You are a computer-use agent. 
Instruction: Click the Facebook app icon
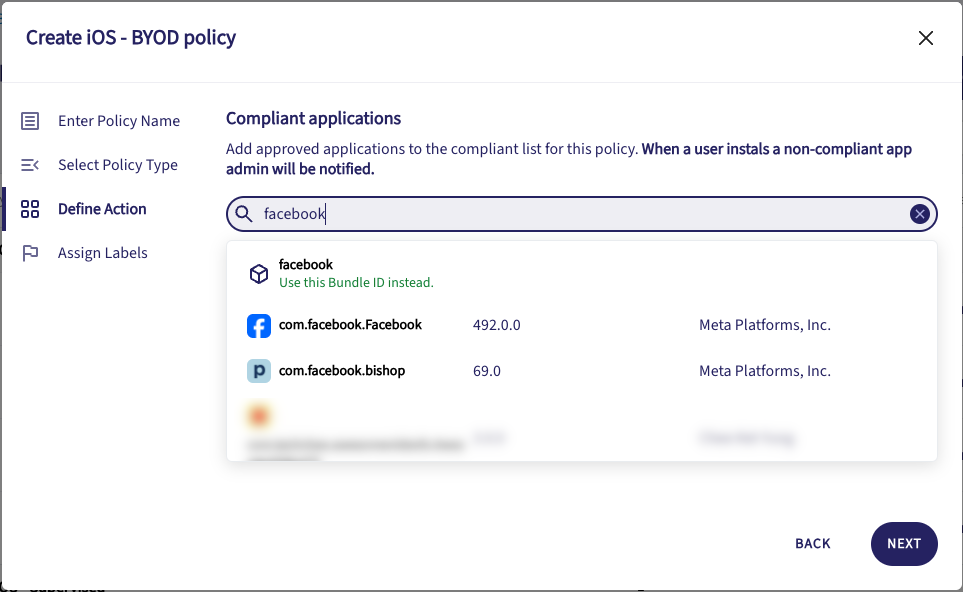pyautogui.click(x=259, y=326)
